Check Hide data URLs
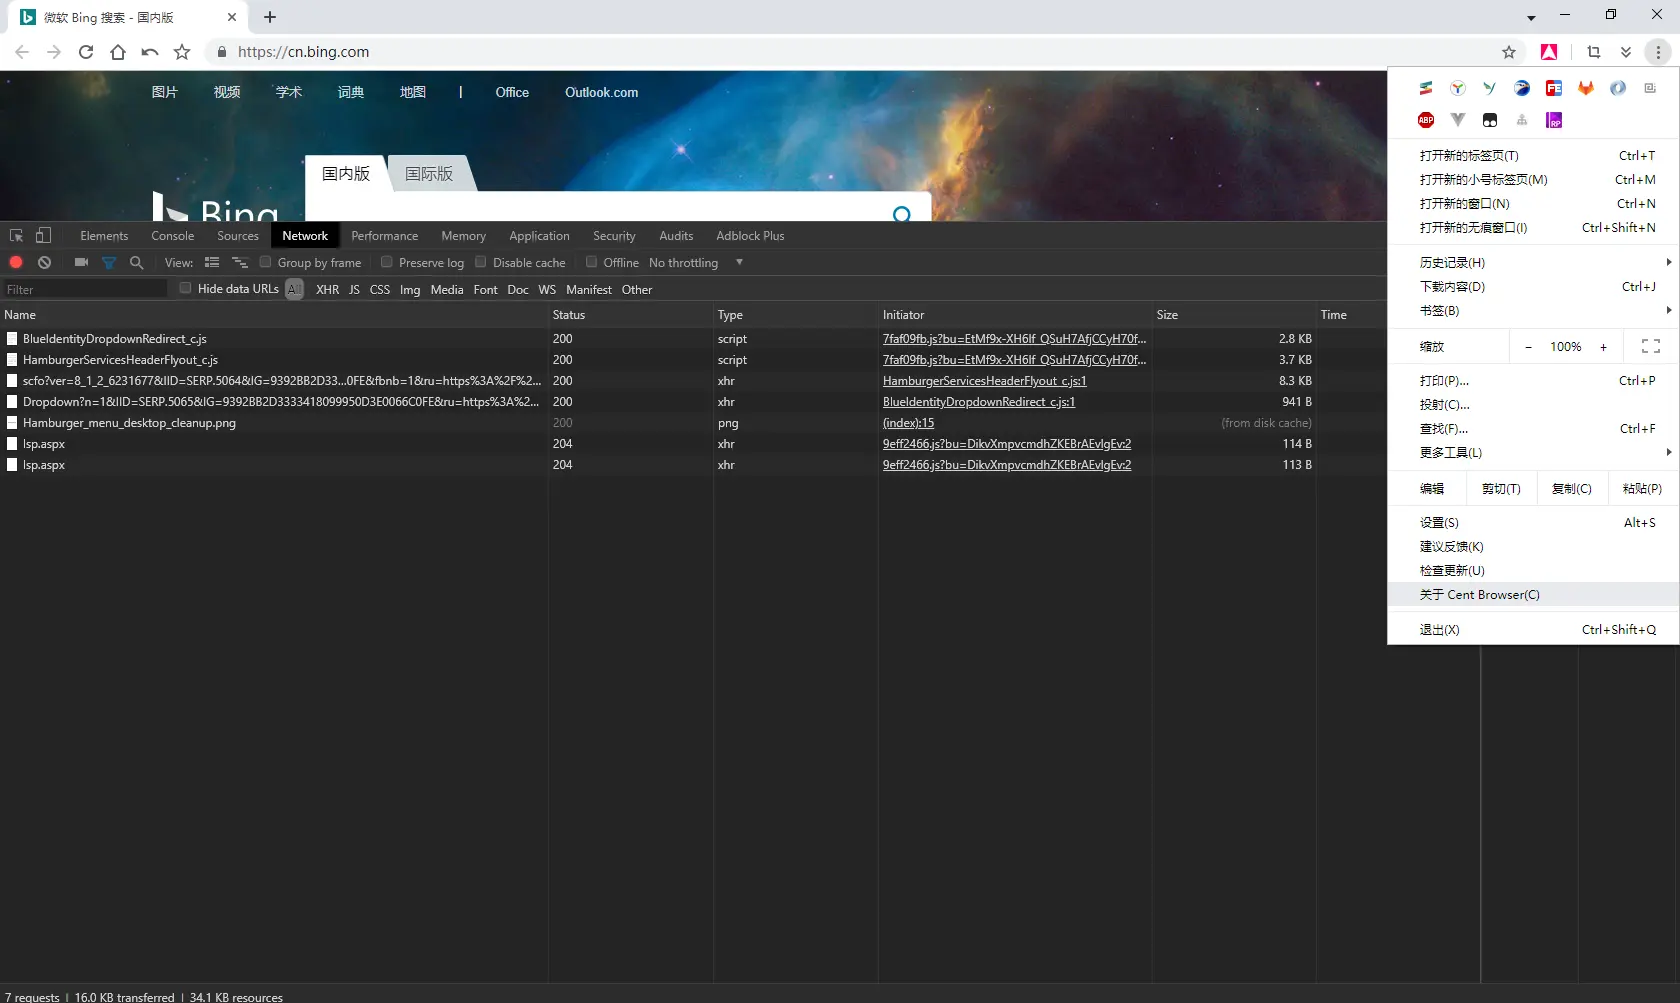Image resolution: width=1680 pixels, height=1003 pixels. [x=185, y=288]
